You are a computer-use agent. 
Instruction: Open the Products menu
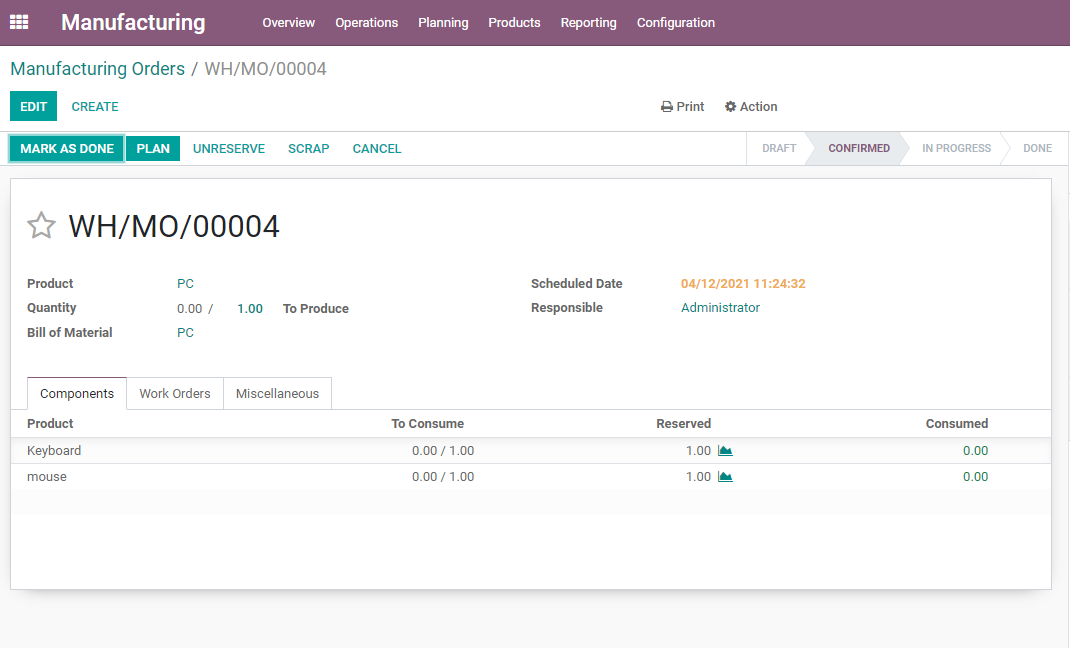(x=515, y=23)
